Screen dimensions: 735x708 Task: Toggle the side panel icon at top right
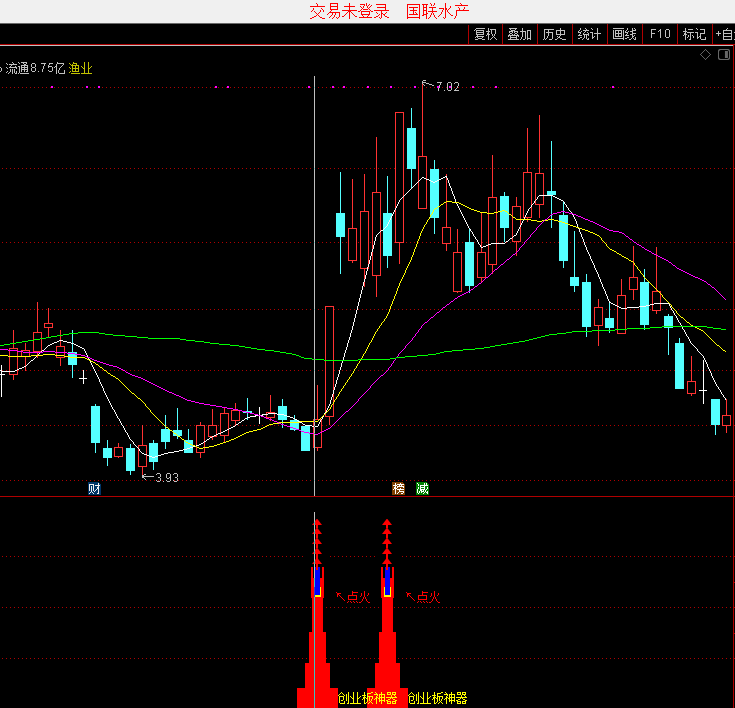tap(724, 55)
